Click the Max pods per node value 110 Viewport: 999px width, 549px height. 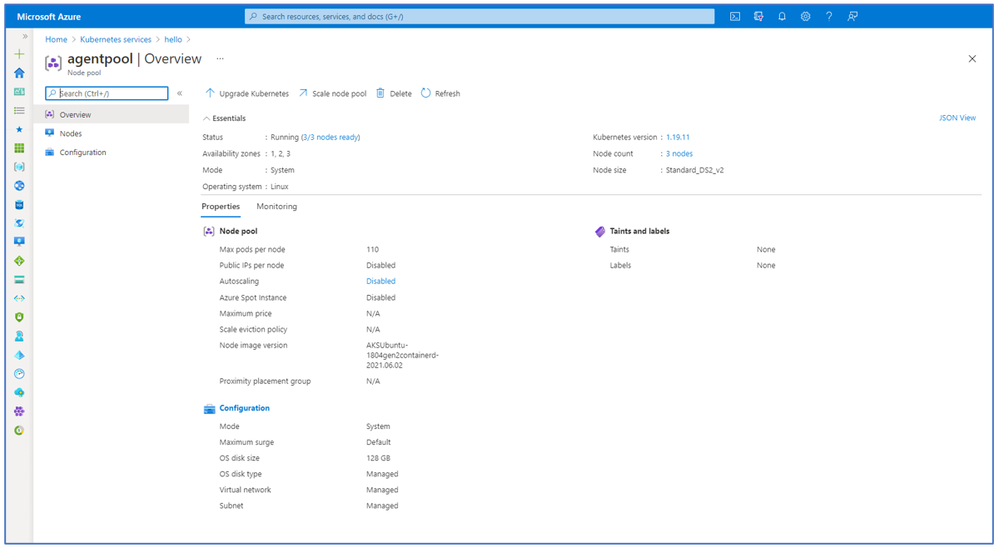point(372,250)
